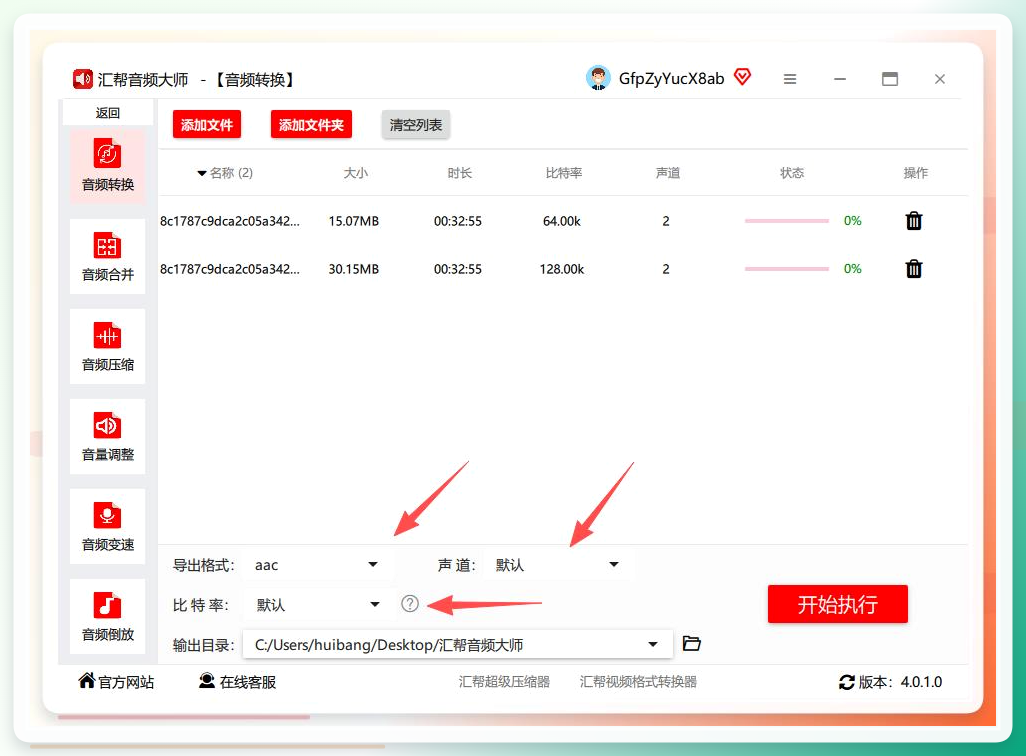The width and height of the screenshot is (1026, 756).
Task: Open 在线客服 online support
Action: [x=238, y=681]
